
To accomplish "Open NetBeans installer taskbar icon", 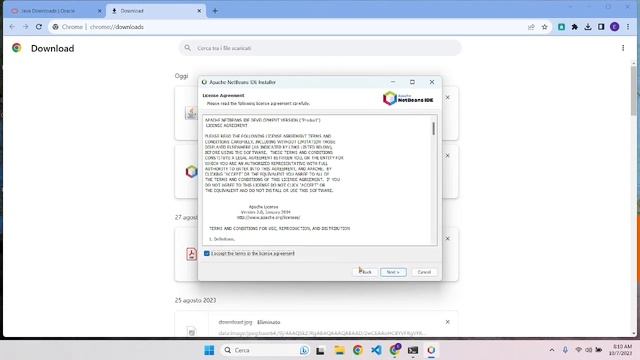I will coord(431,350).
